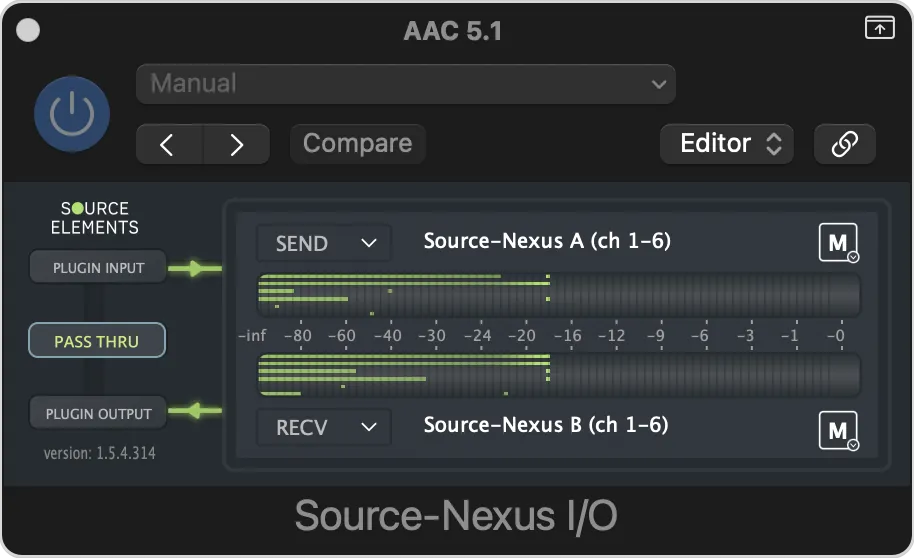Go to the previous preset arrow
914x558 pixels.
(169, 144)
